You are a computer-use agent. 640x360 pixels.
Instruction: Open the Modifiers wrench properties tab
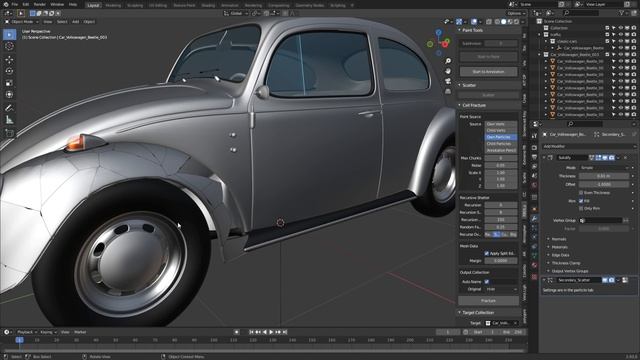(534, 218)
